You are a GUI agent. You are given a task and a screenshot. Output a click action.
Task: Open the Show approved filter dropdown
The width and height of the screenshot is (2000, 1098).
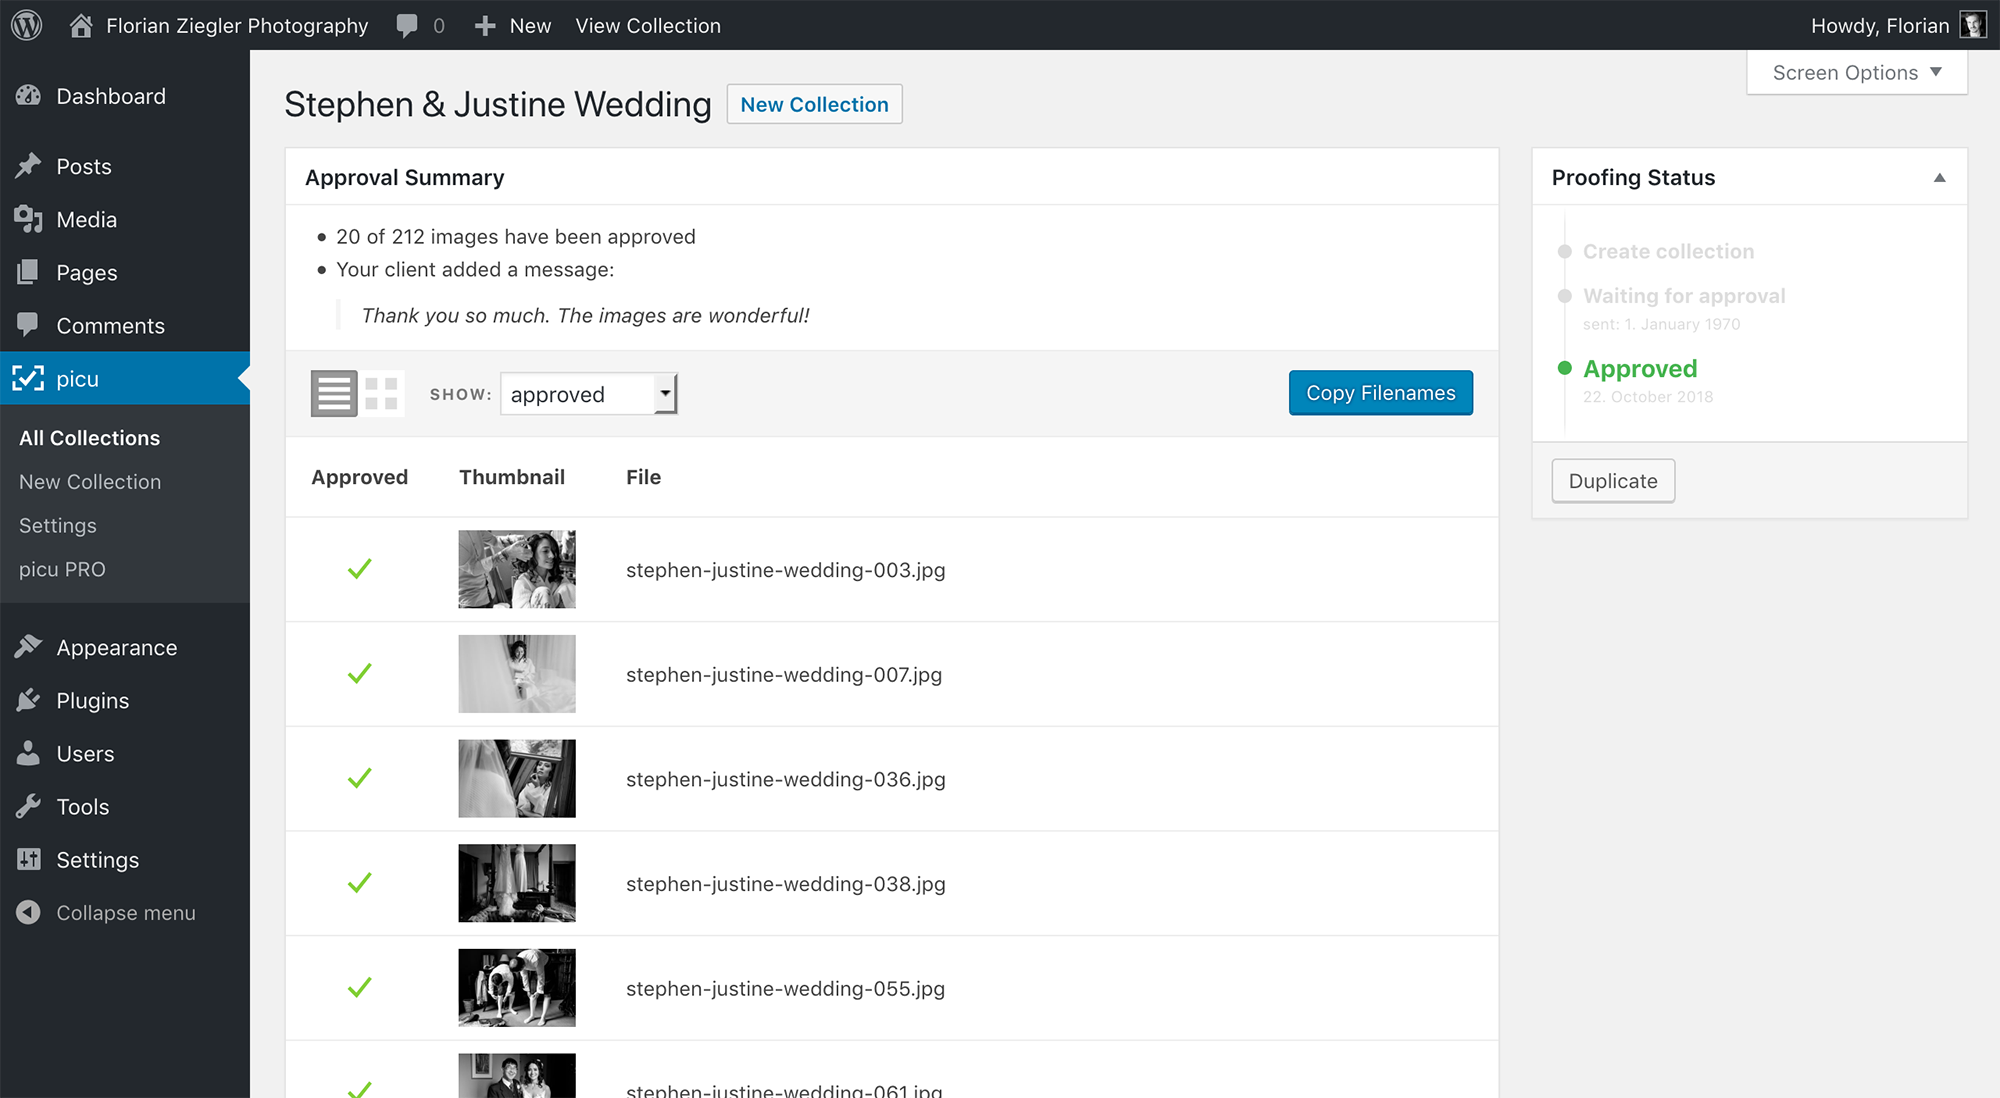tap(588, 394)
